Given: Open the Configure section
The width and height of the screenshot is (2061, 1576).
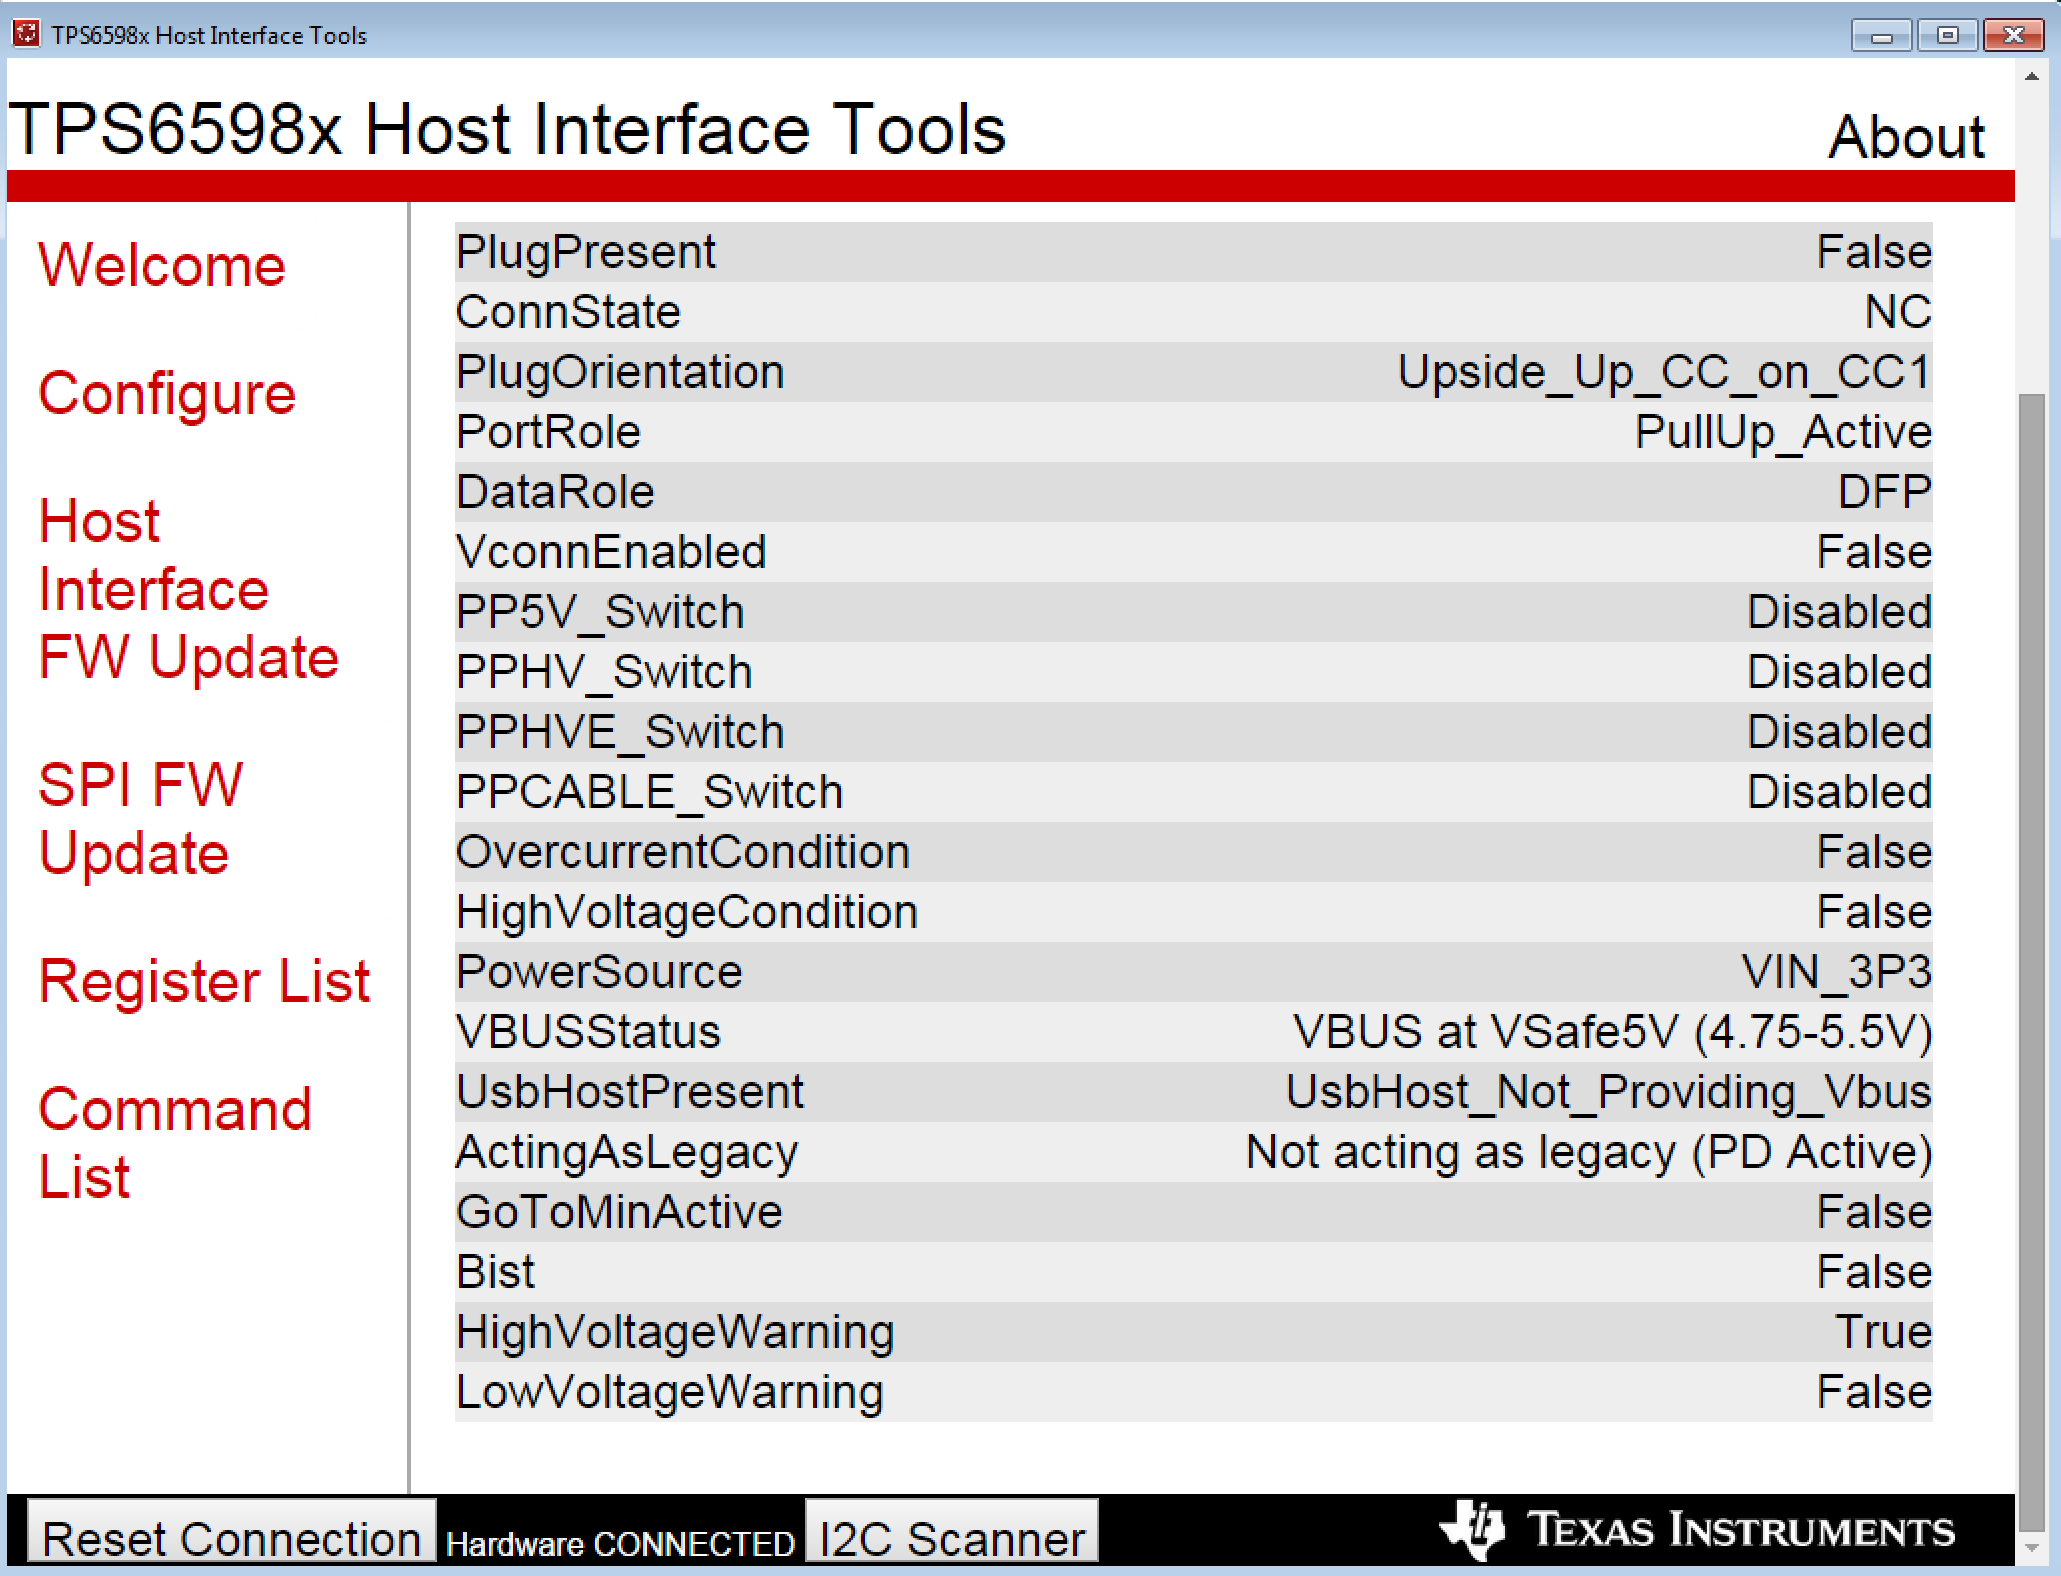Looking at the screenshot, I should point(167,394).
